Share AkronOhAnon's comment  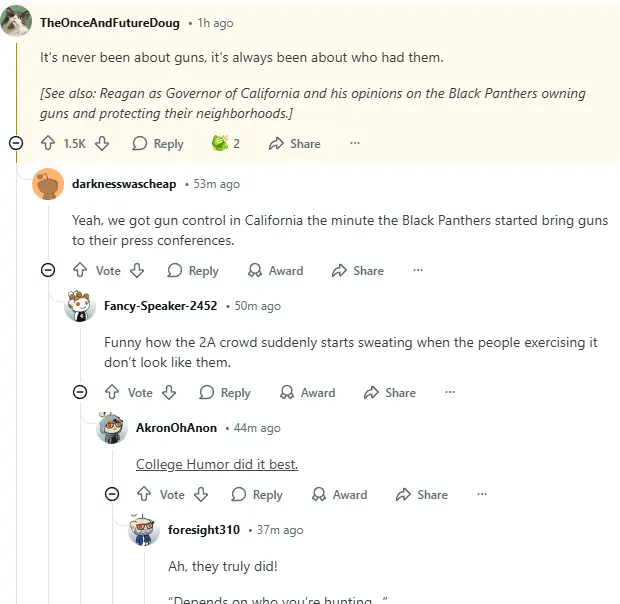point(421,494)
